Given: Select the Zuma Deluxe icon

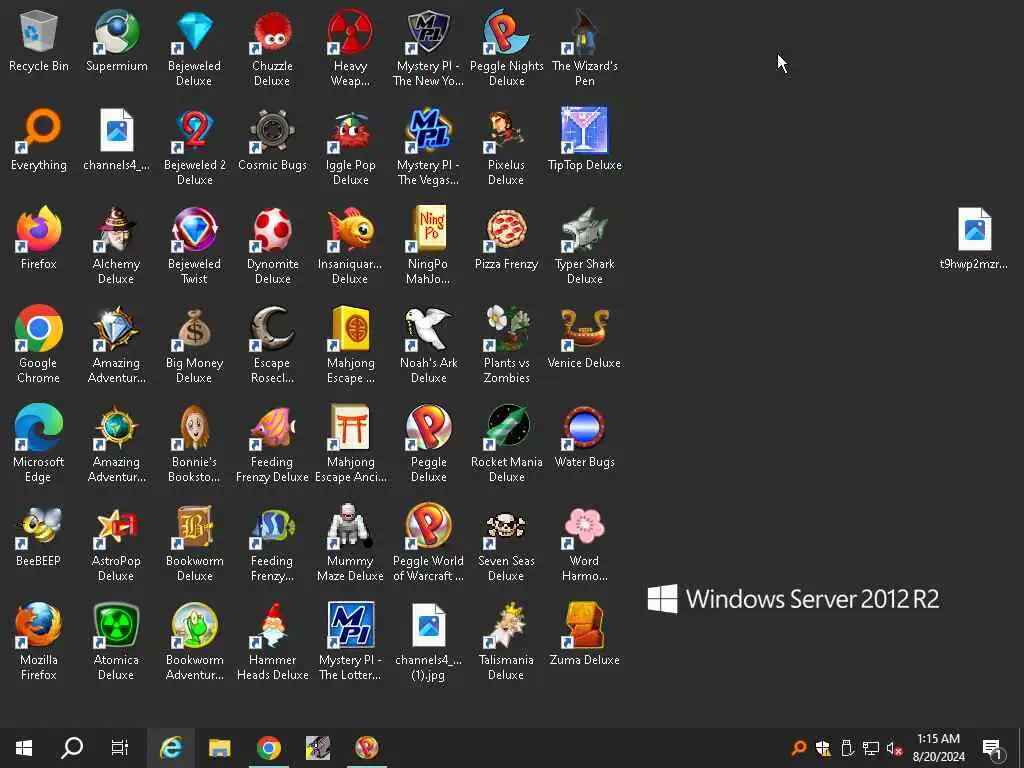Looking at the screenshot, I should 584,635.
